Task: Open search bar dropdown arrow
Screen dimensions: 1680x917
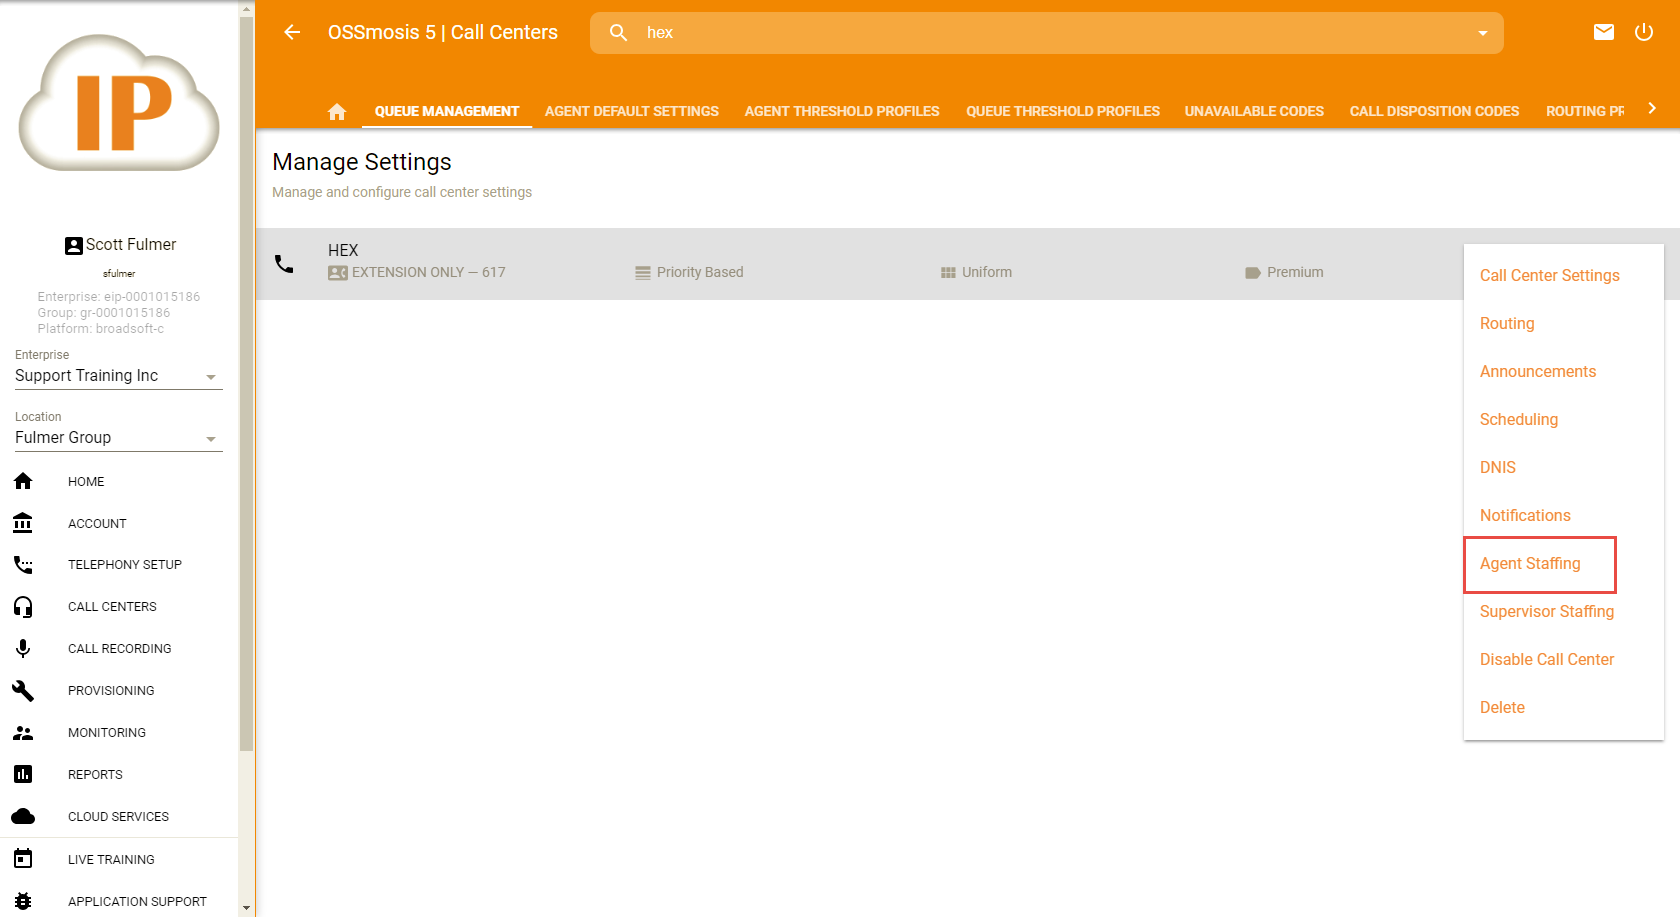Action: click(x=1483, y=33)
